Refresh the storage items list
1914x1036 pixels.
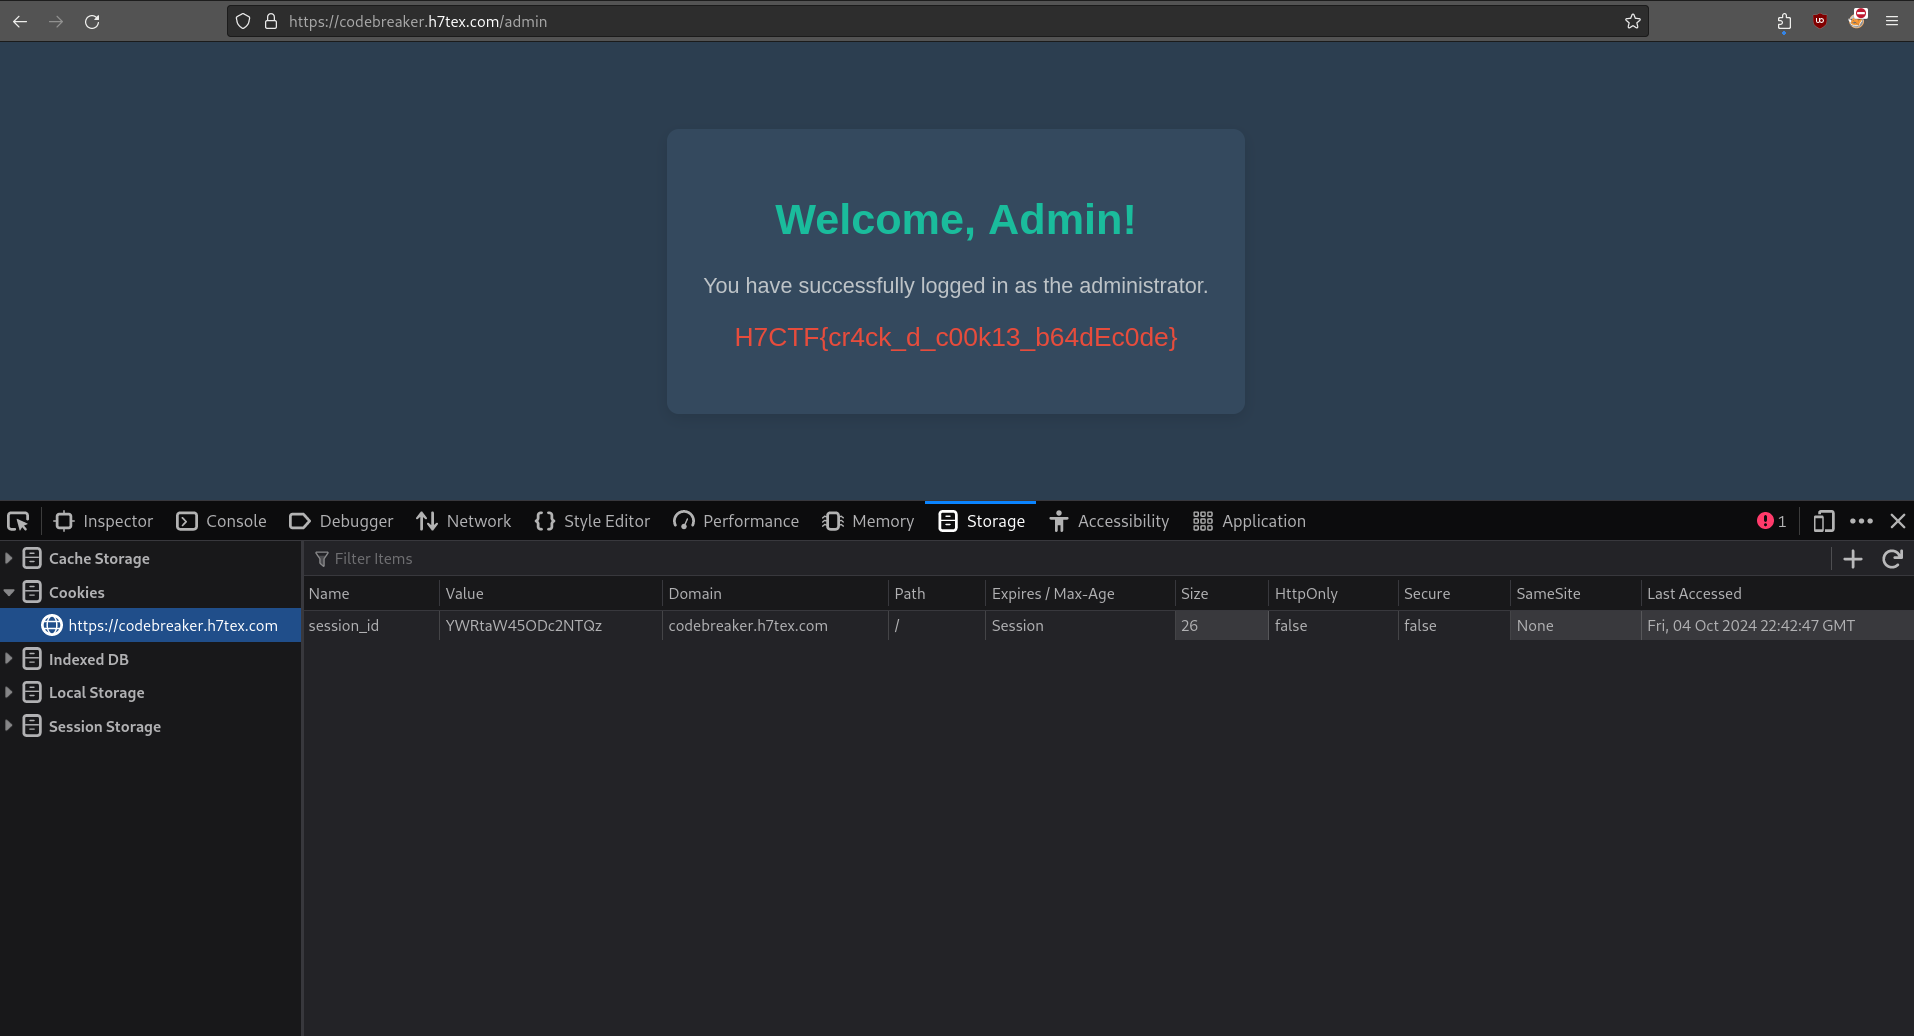click(1892, 559)
